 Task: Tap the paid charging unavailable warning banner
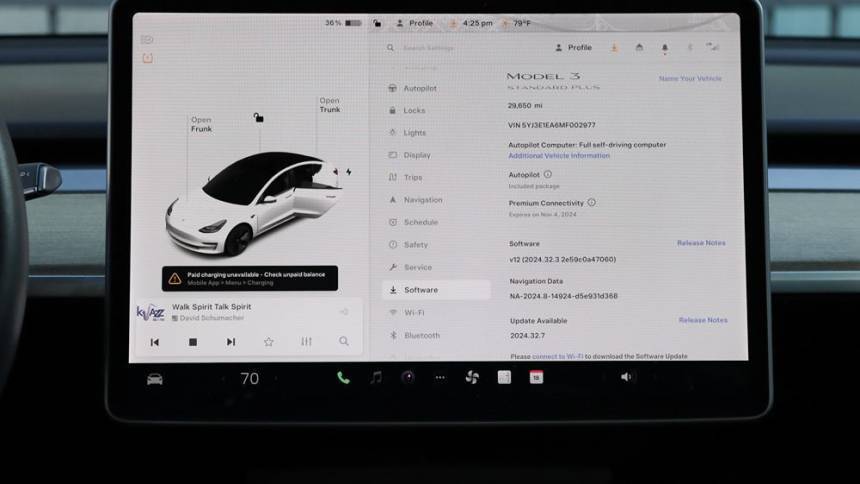(250, 278)
